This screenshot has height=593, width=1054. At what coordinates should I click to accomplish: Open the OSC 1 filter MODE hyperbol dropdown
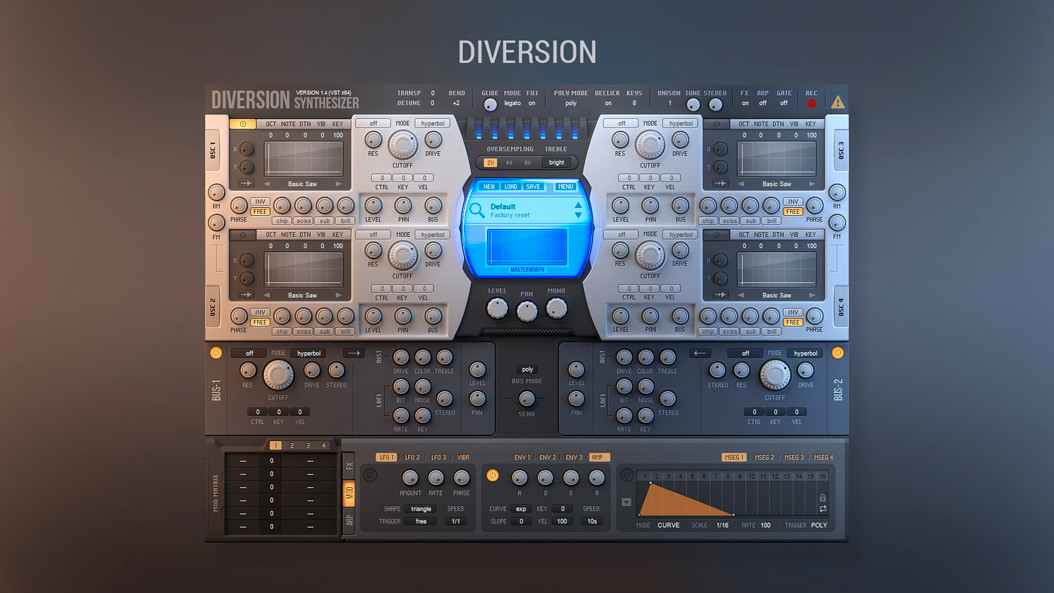tap(432, 124)
